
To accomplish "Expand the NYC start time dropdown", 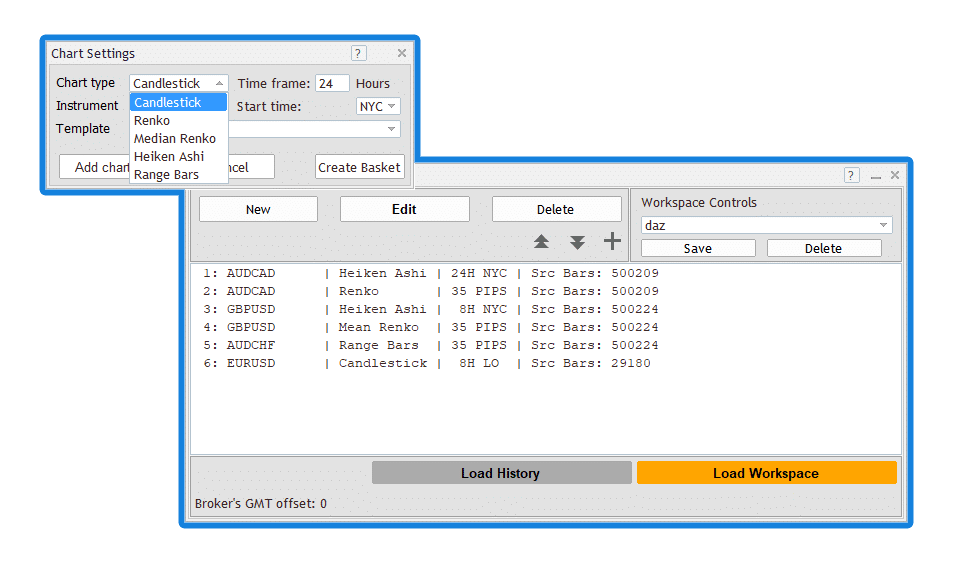I will [x=390, y=106].
